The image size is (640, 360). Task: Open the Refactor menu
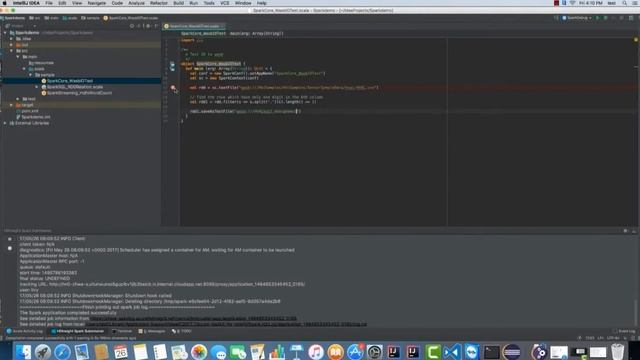pyautogui.click(x=159, y=3)
